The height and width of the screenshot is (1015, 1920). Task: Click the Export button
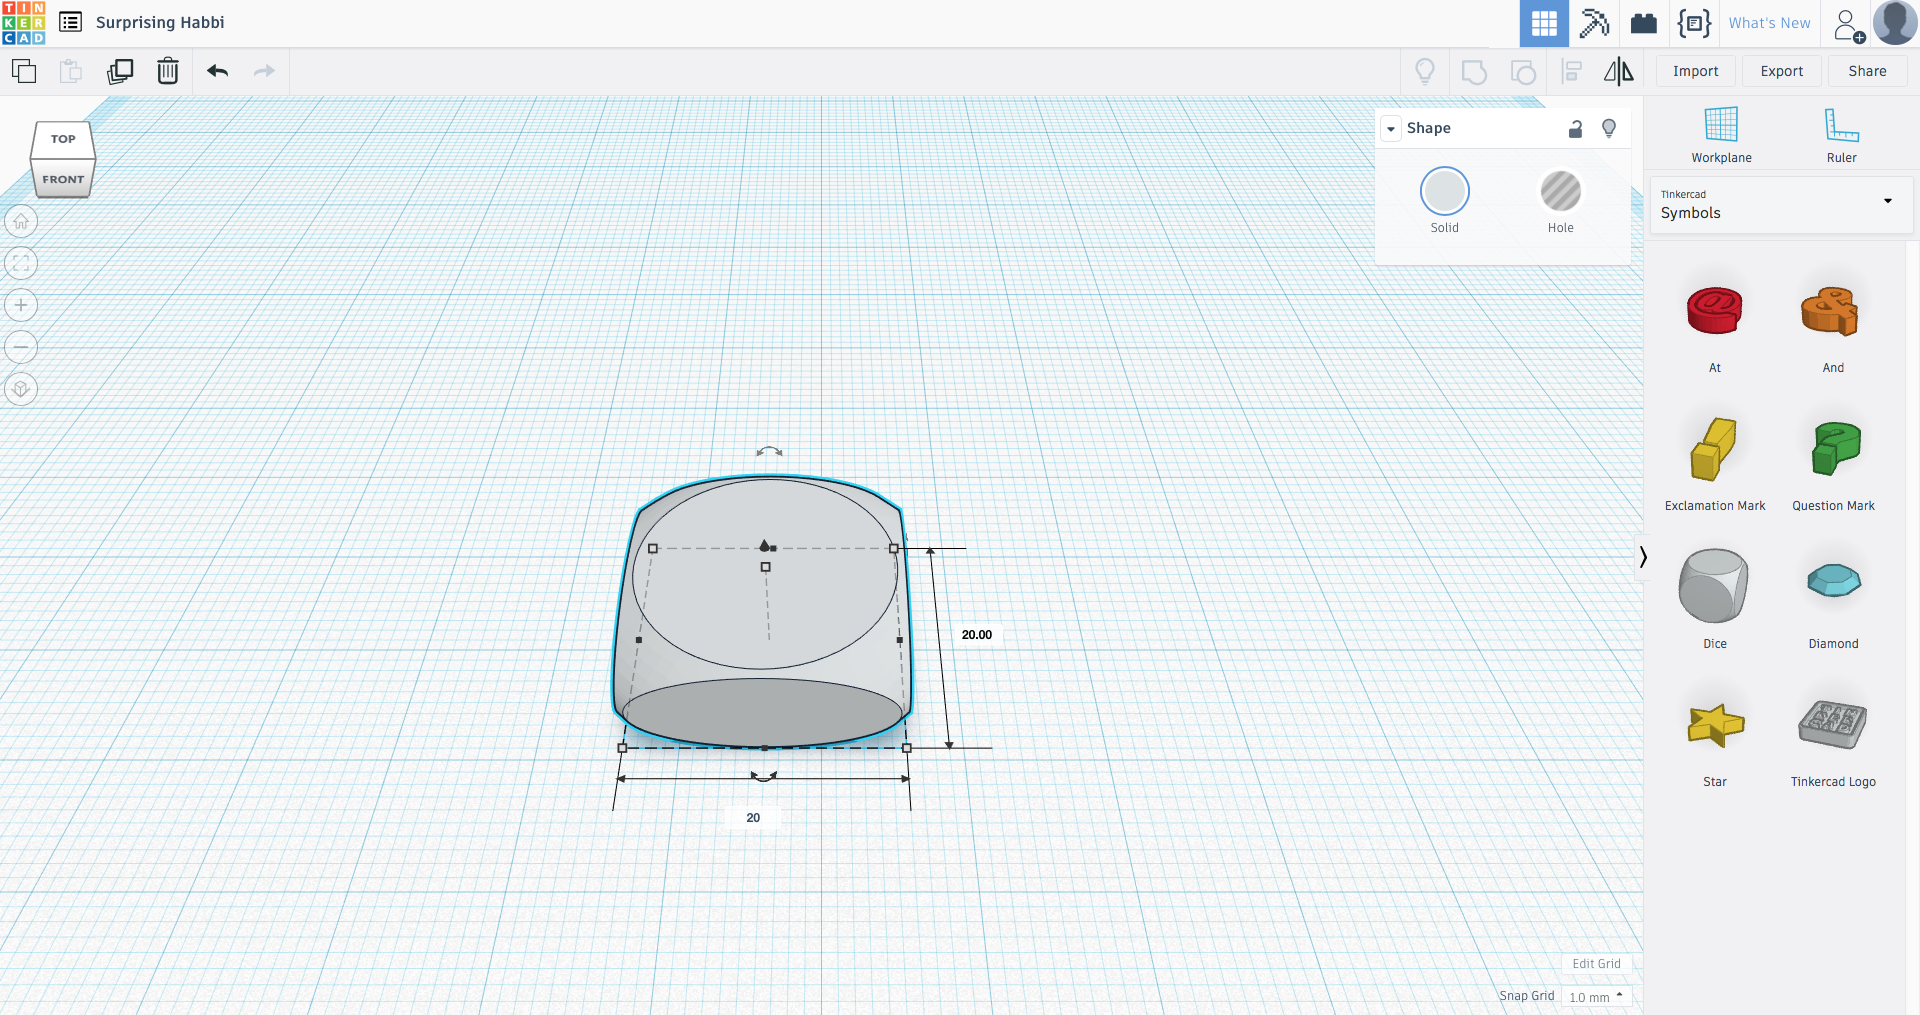coord(1782,71)
